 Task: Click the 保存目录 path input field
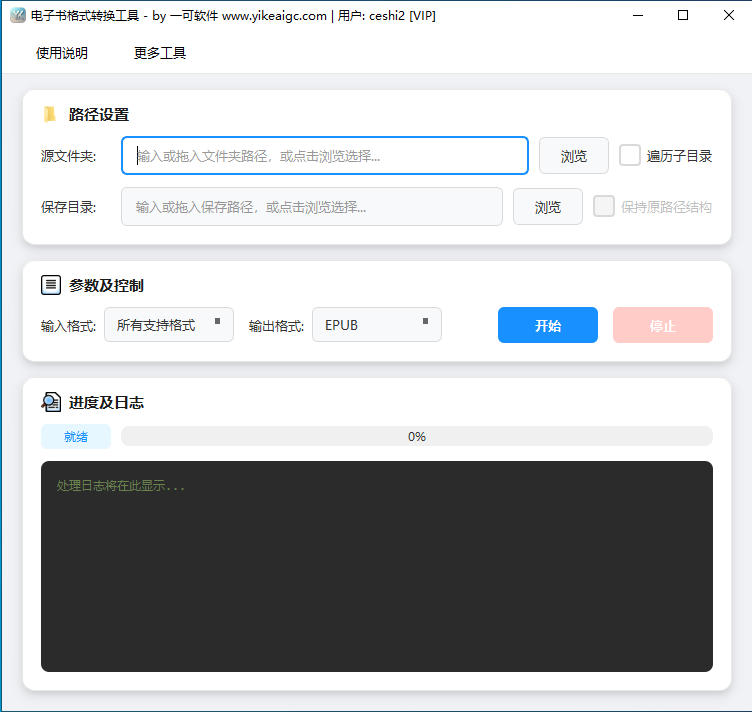(x=312, y=207)
